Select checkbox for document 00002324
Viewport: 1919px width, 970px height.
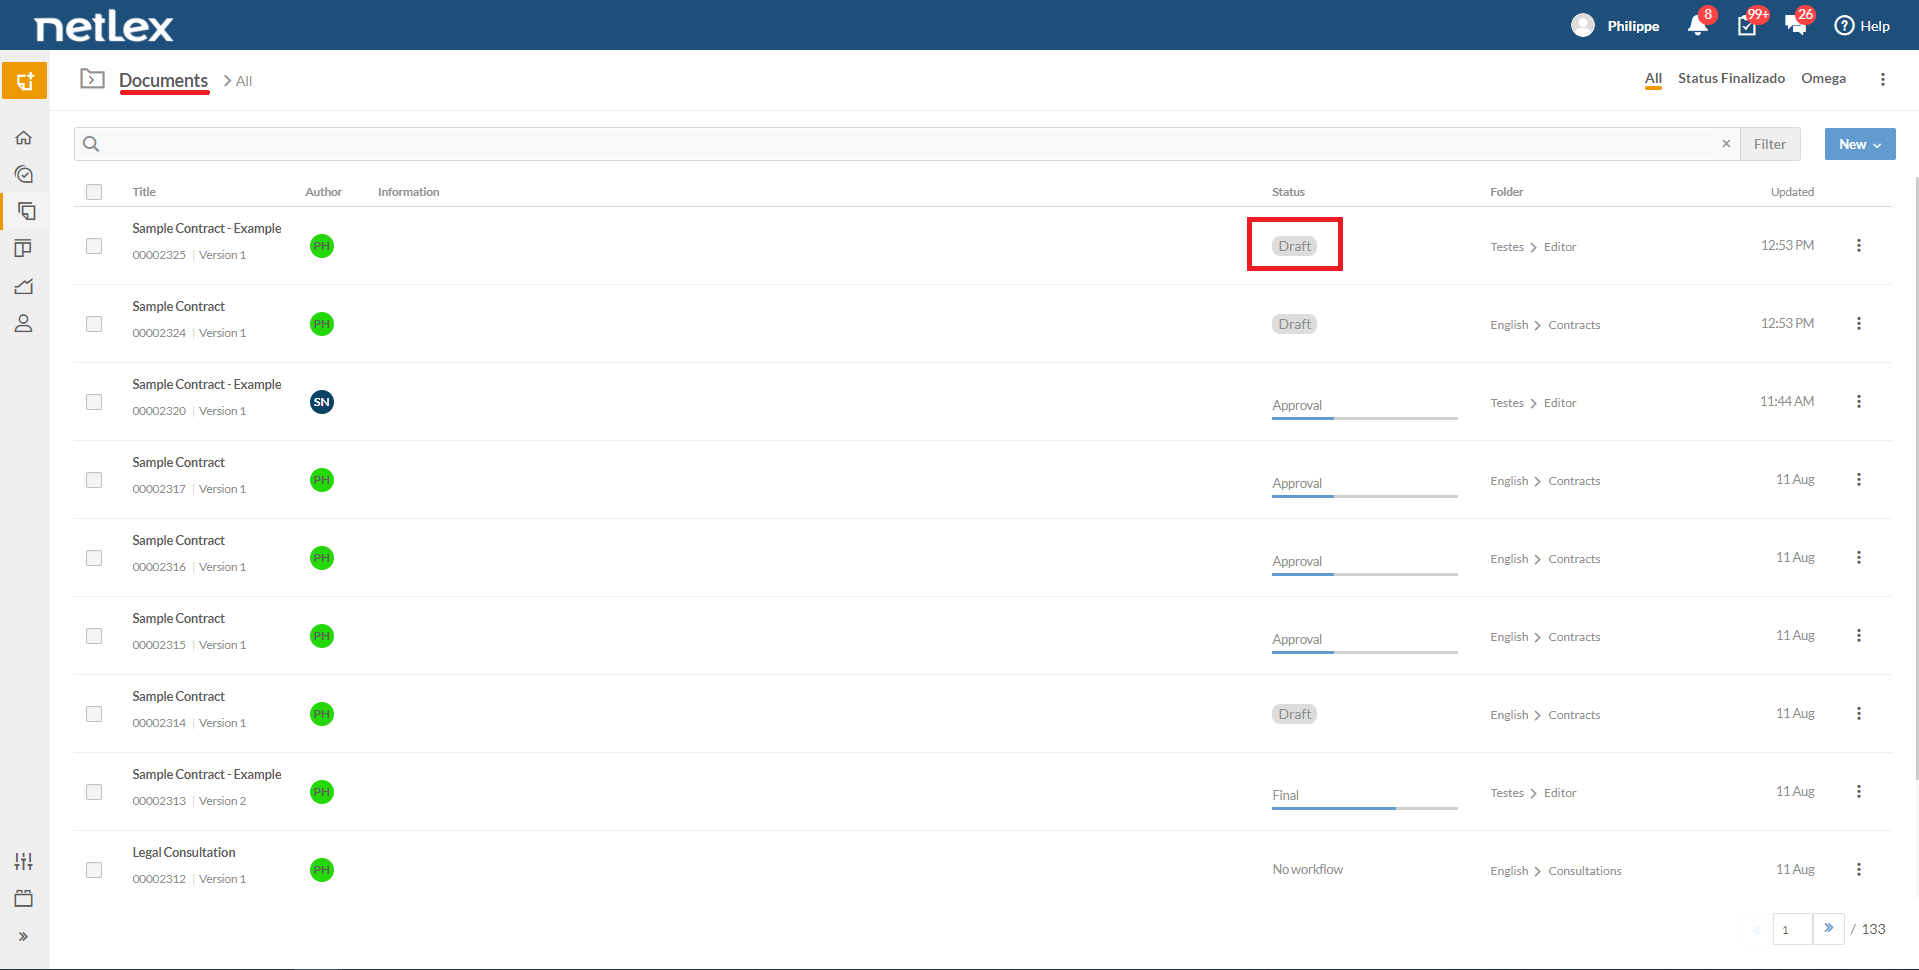tap(94, 324)
